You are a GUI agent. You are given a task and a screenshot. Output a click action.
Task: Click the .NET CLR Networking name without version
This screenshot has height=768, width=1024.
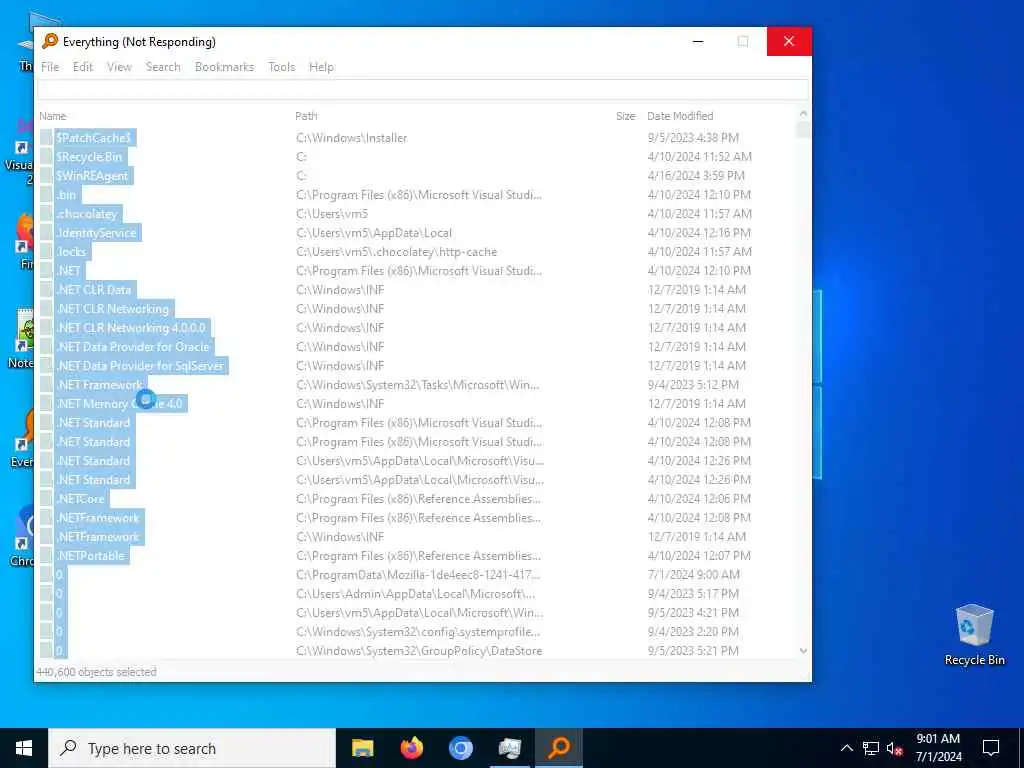point(112,309)
